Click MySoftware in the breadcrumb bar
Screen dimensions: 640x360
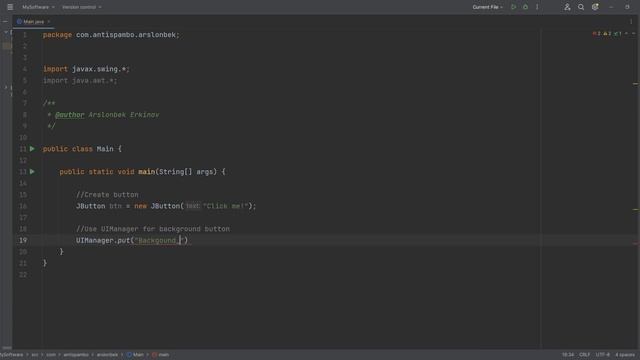coord(11,355)
